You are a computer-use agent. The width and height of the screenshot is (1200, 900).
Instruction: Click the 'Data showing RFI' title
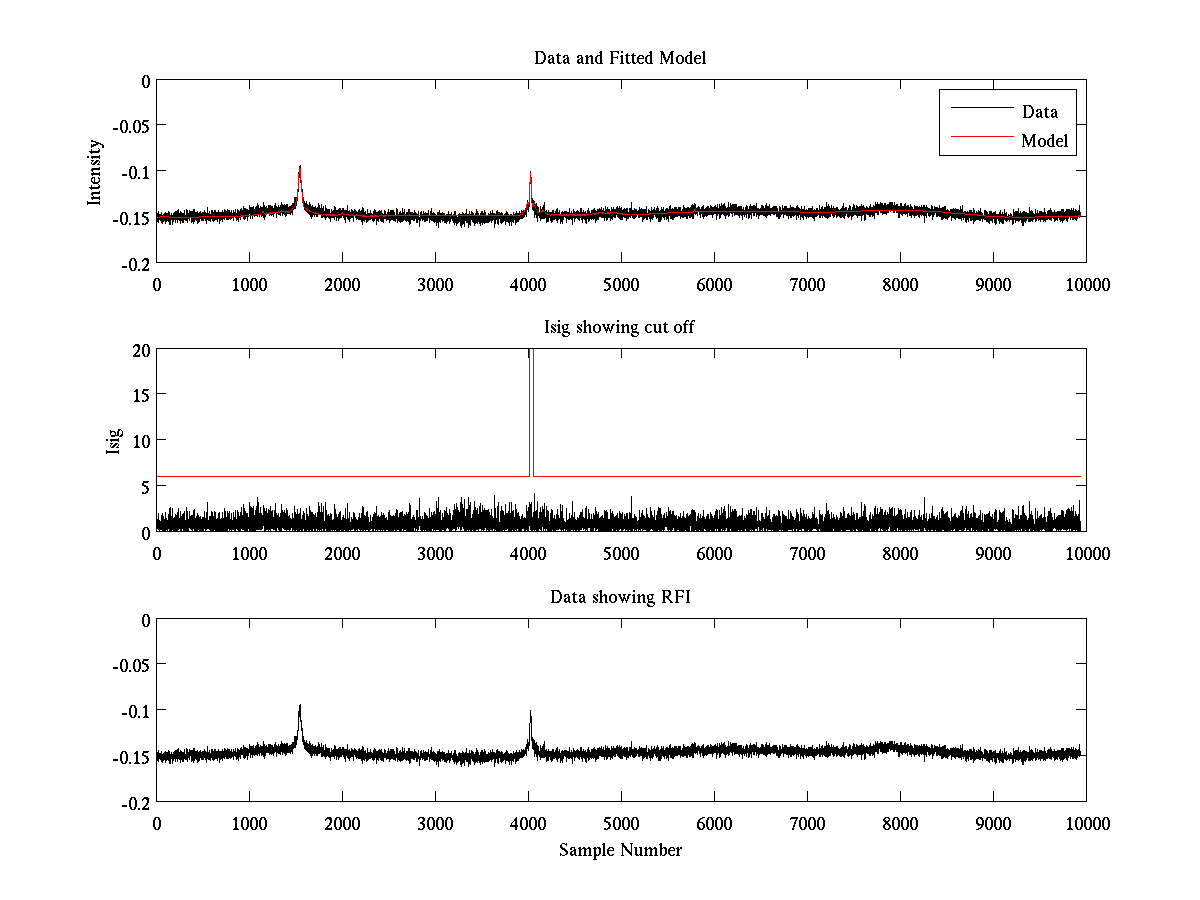tap(620, 597)
